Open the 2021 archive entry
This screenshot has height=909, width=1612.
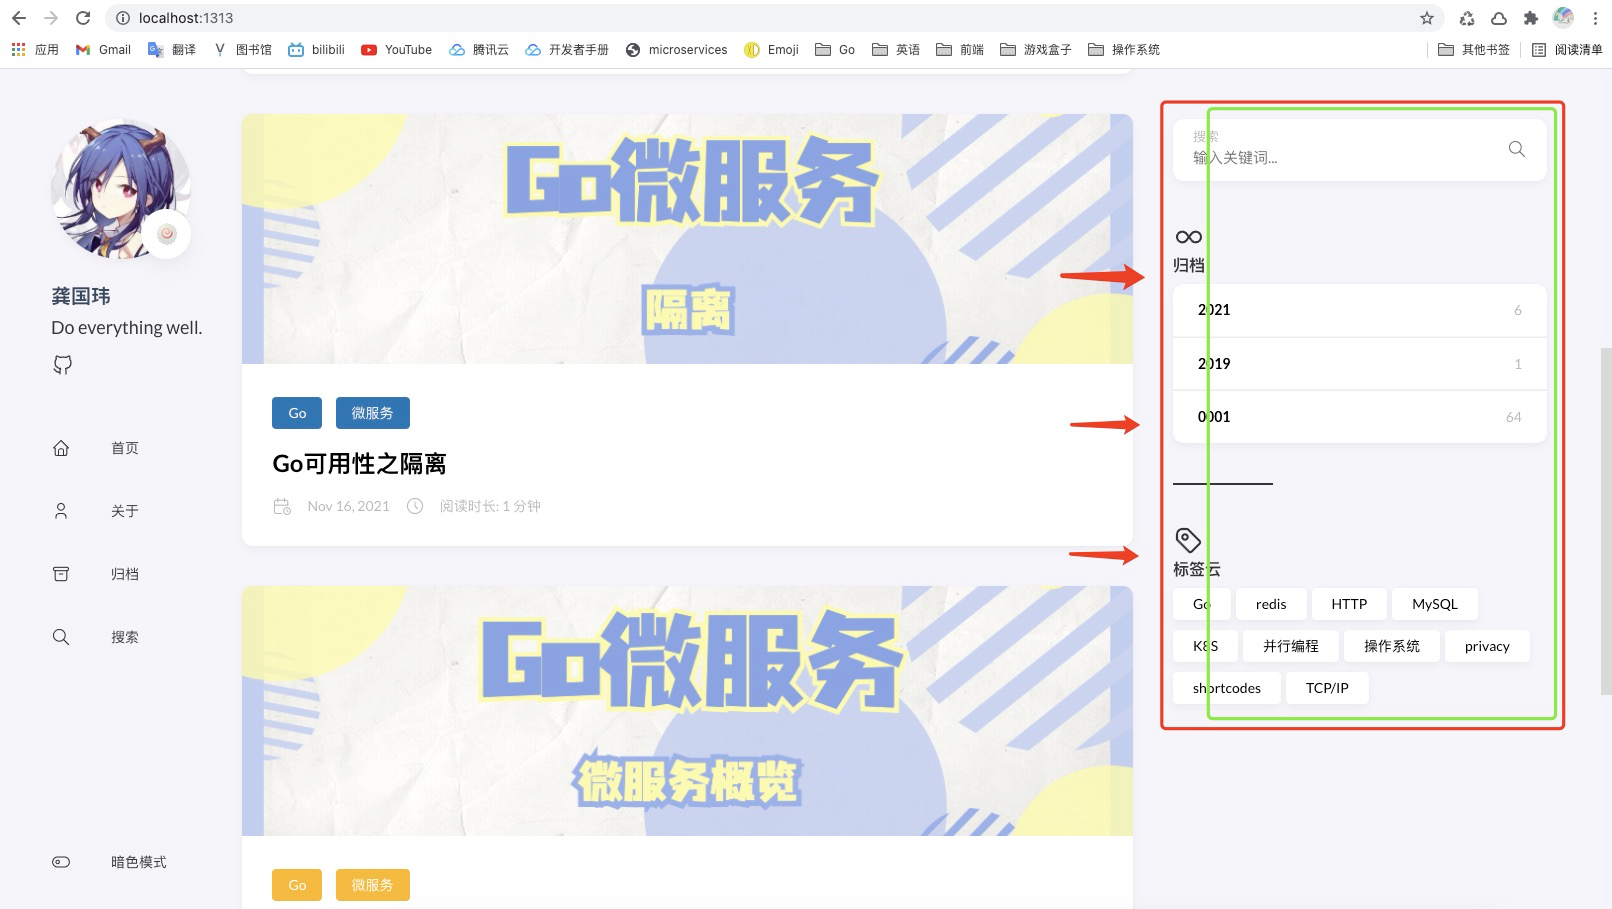tap(1359, 310)
